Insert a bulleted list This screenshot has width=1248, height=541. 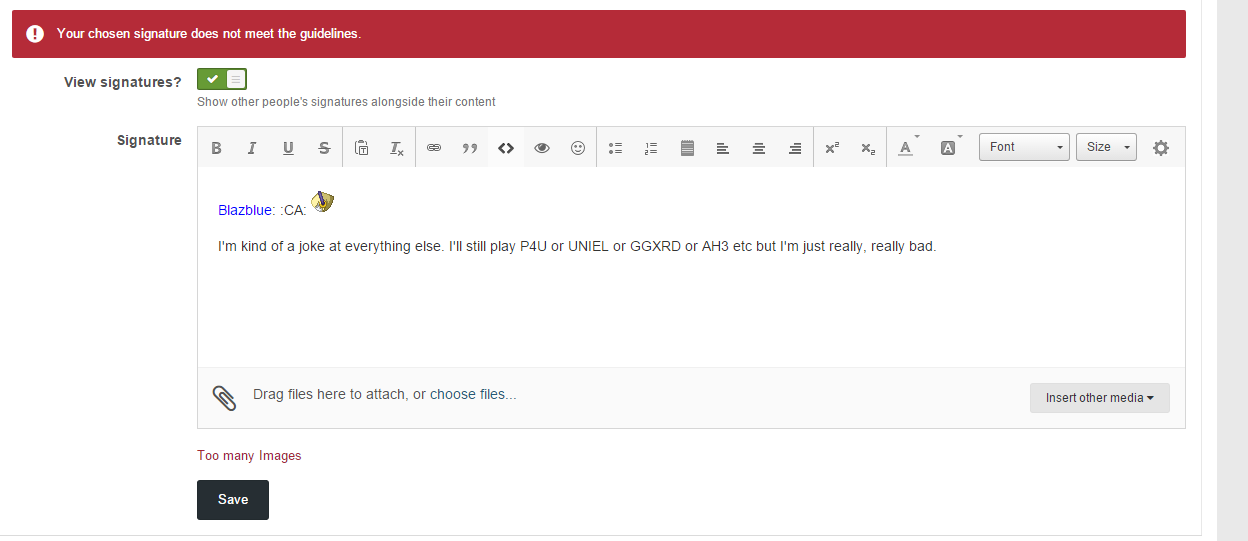tap(615, 148)
